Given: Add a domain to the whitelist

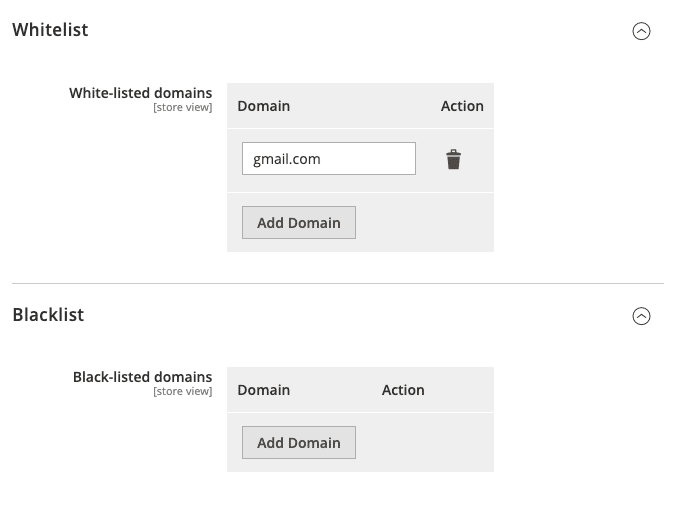Looking at the screenshot, I should click(298, 222).
